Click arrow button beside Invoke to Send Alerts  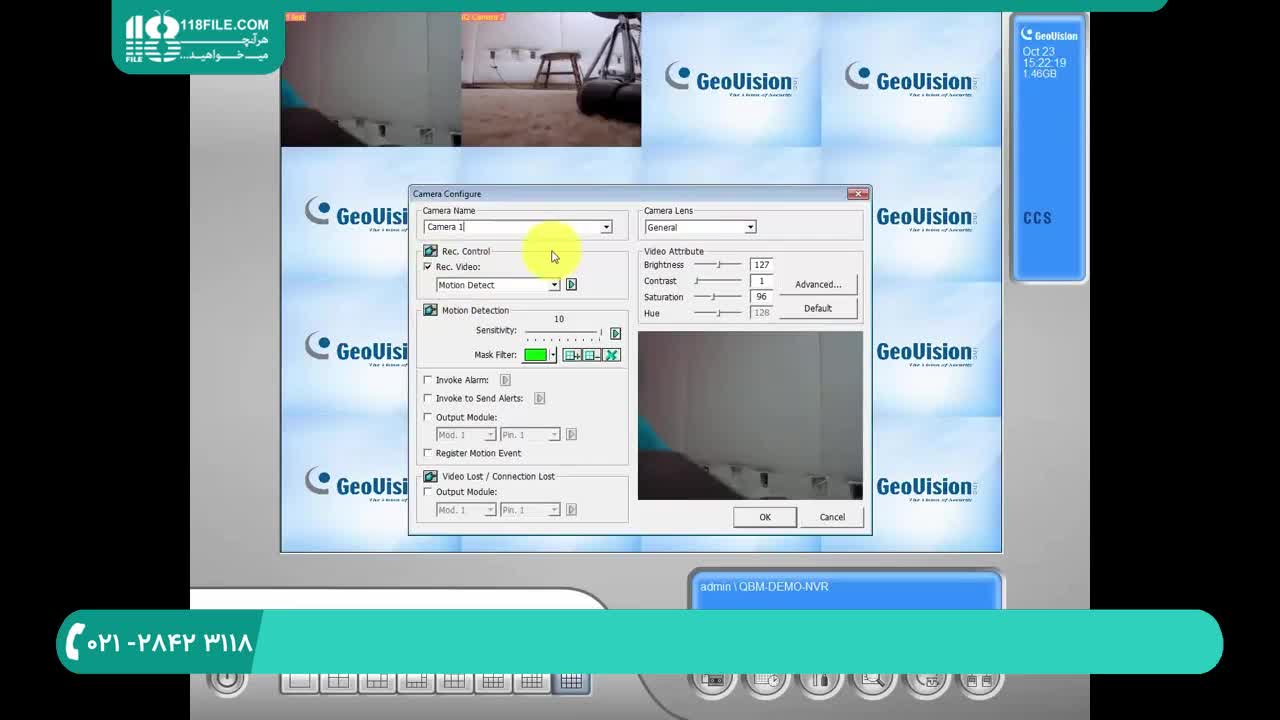tap(539, 398)
